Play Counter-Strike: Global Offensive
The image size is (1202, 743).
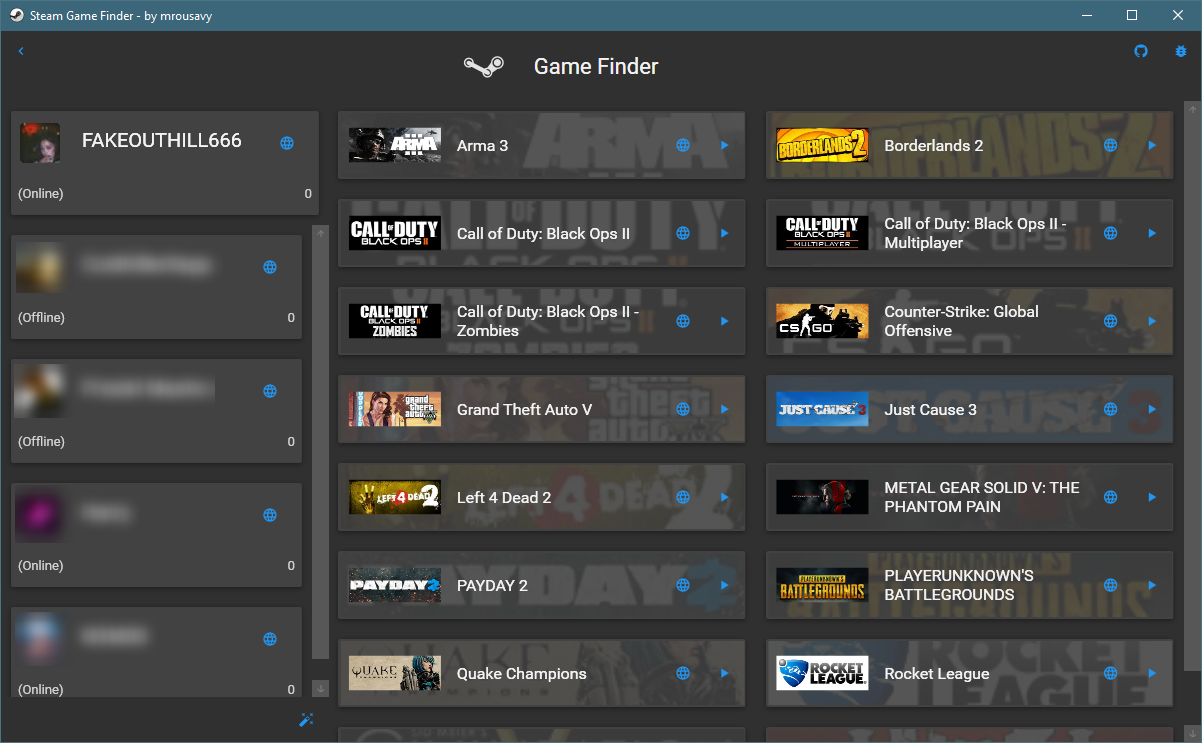tap(1152, 321)
